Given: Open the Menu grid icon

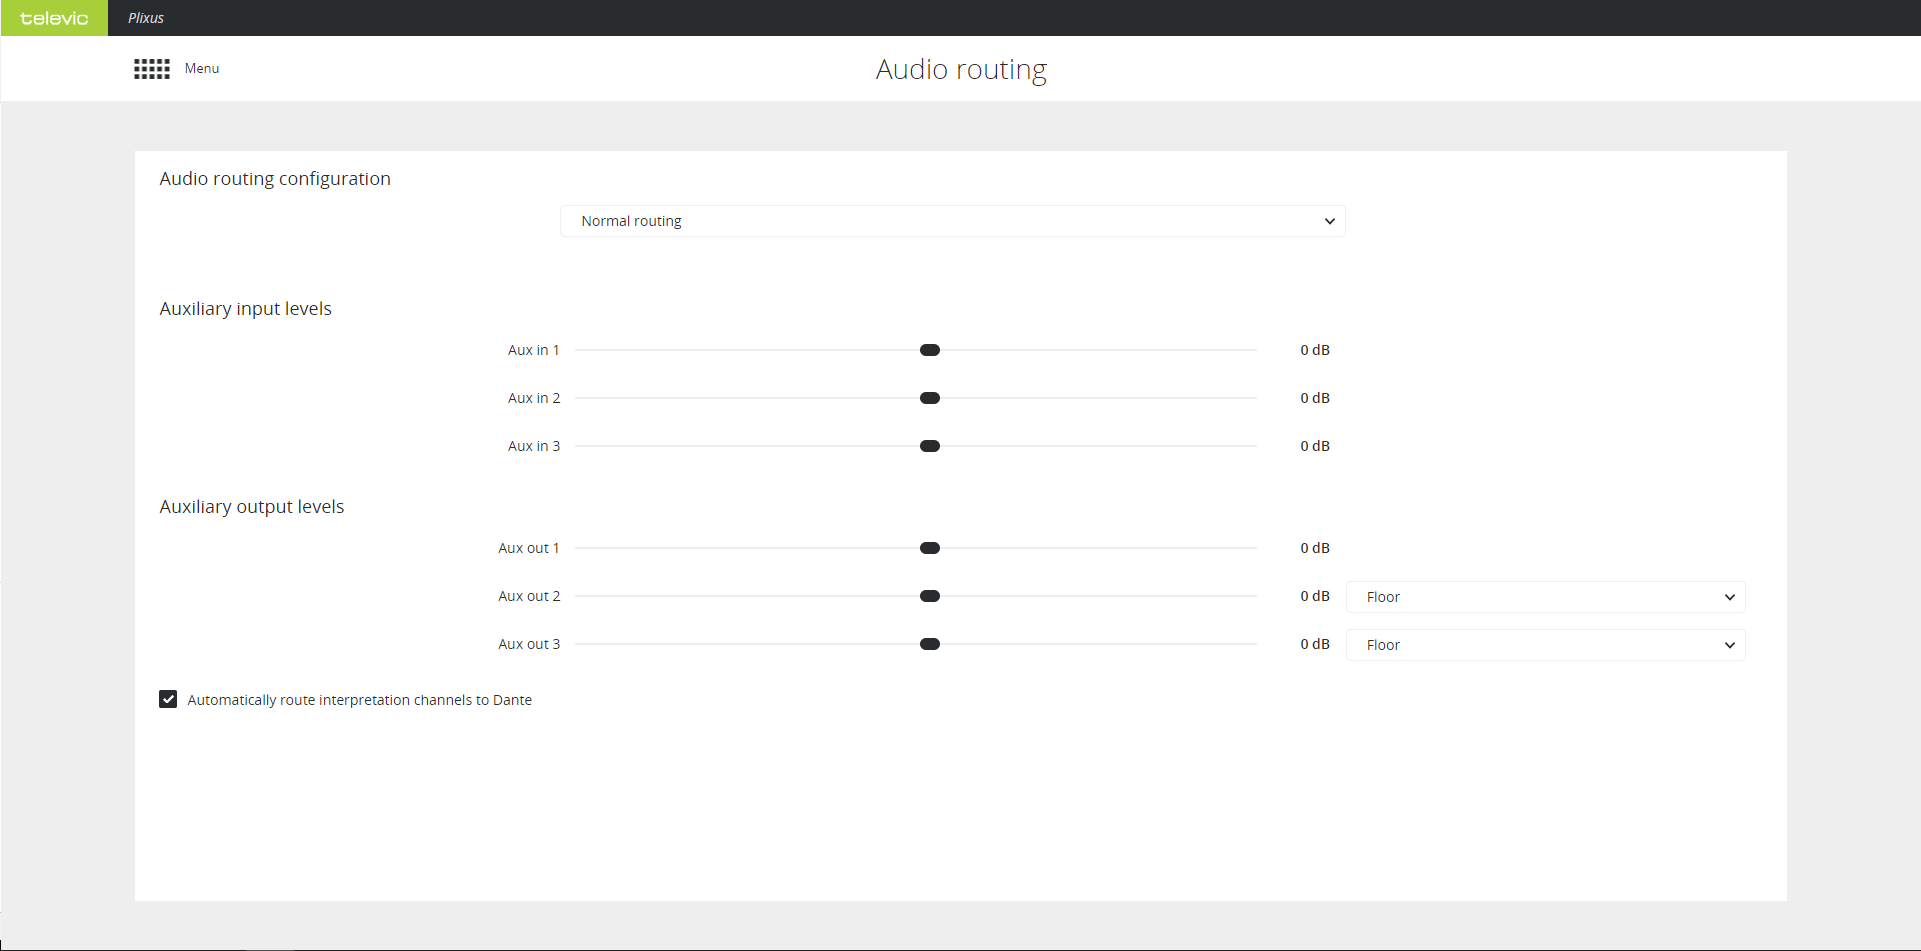Looking at the screenshot, I should pos(152,69).
